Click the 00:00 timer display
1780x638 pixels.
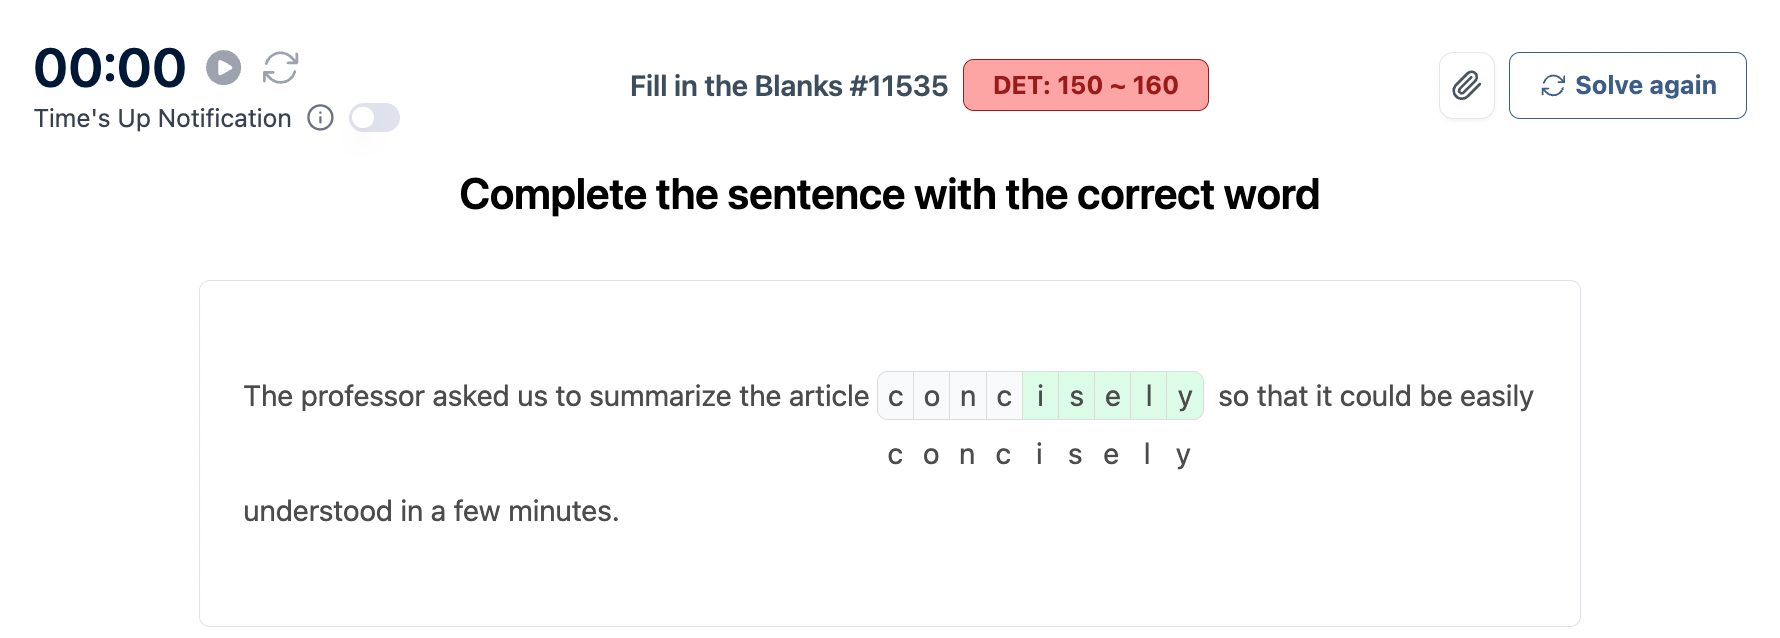[110, 68]
